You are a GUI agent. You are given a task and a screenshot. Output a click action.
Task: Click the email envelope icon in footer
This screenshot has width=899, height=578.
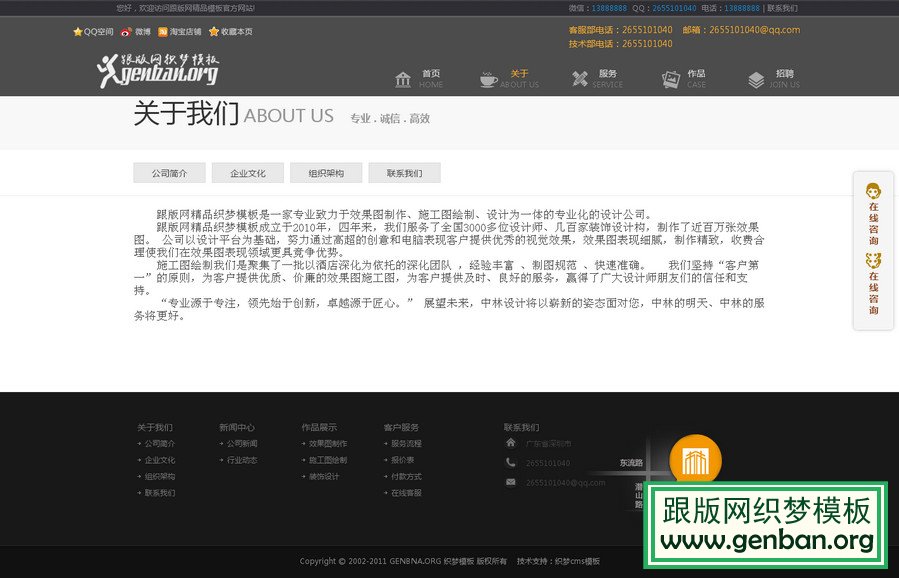point(511,482)
